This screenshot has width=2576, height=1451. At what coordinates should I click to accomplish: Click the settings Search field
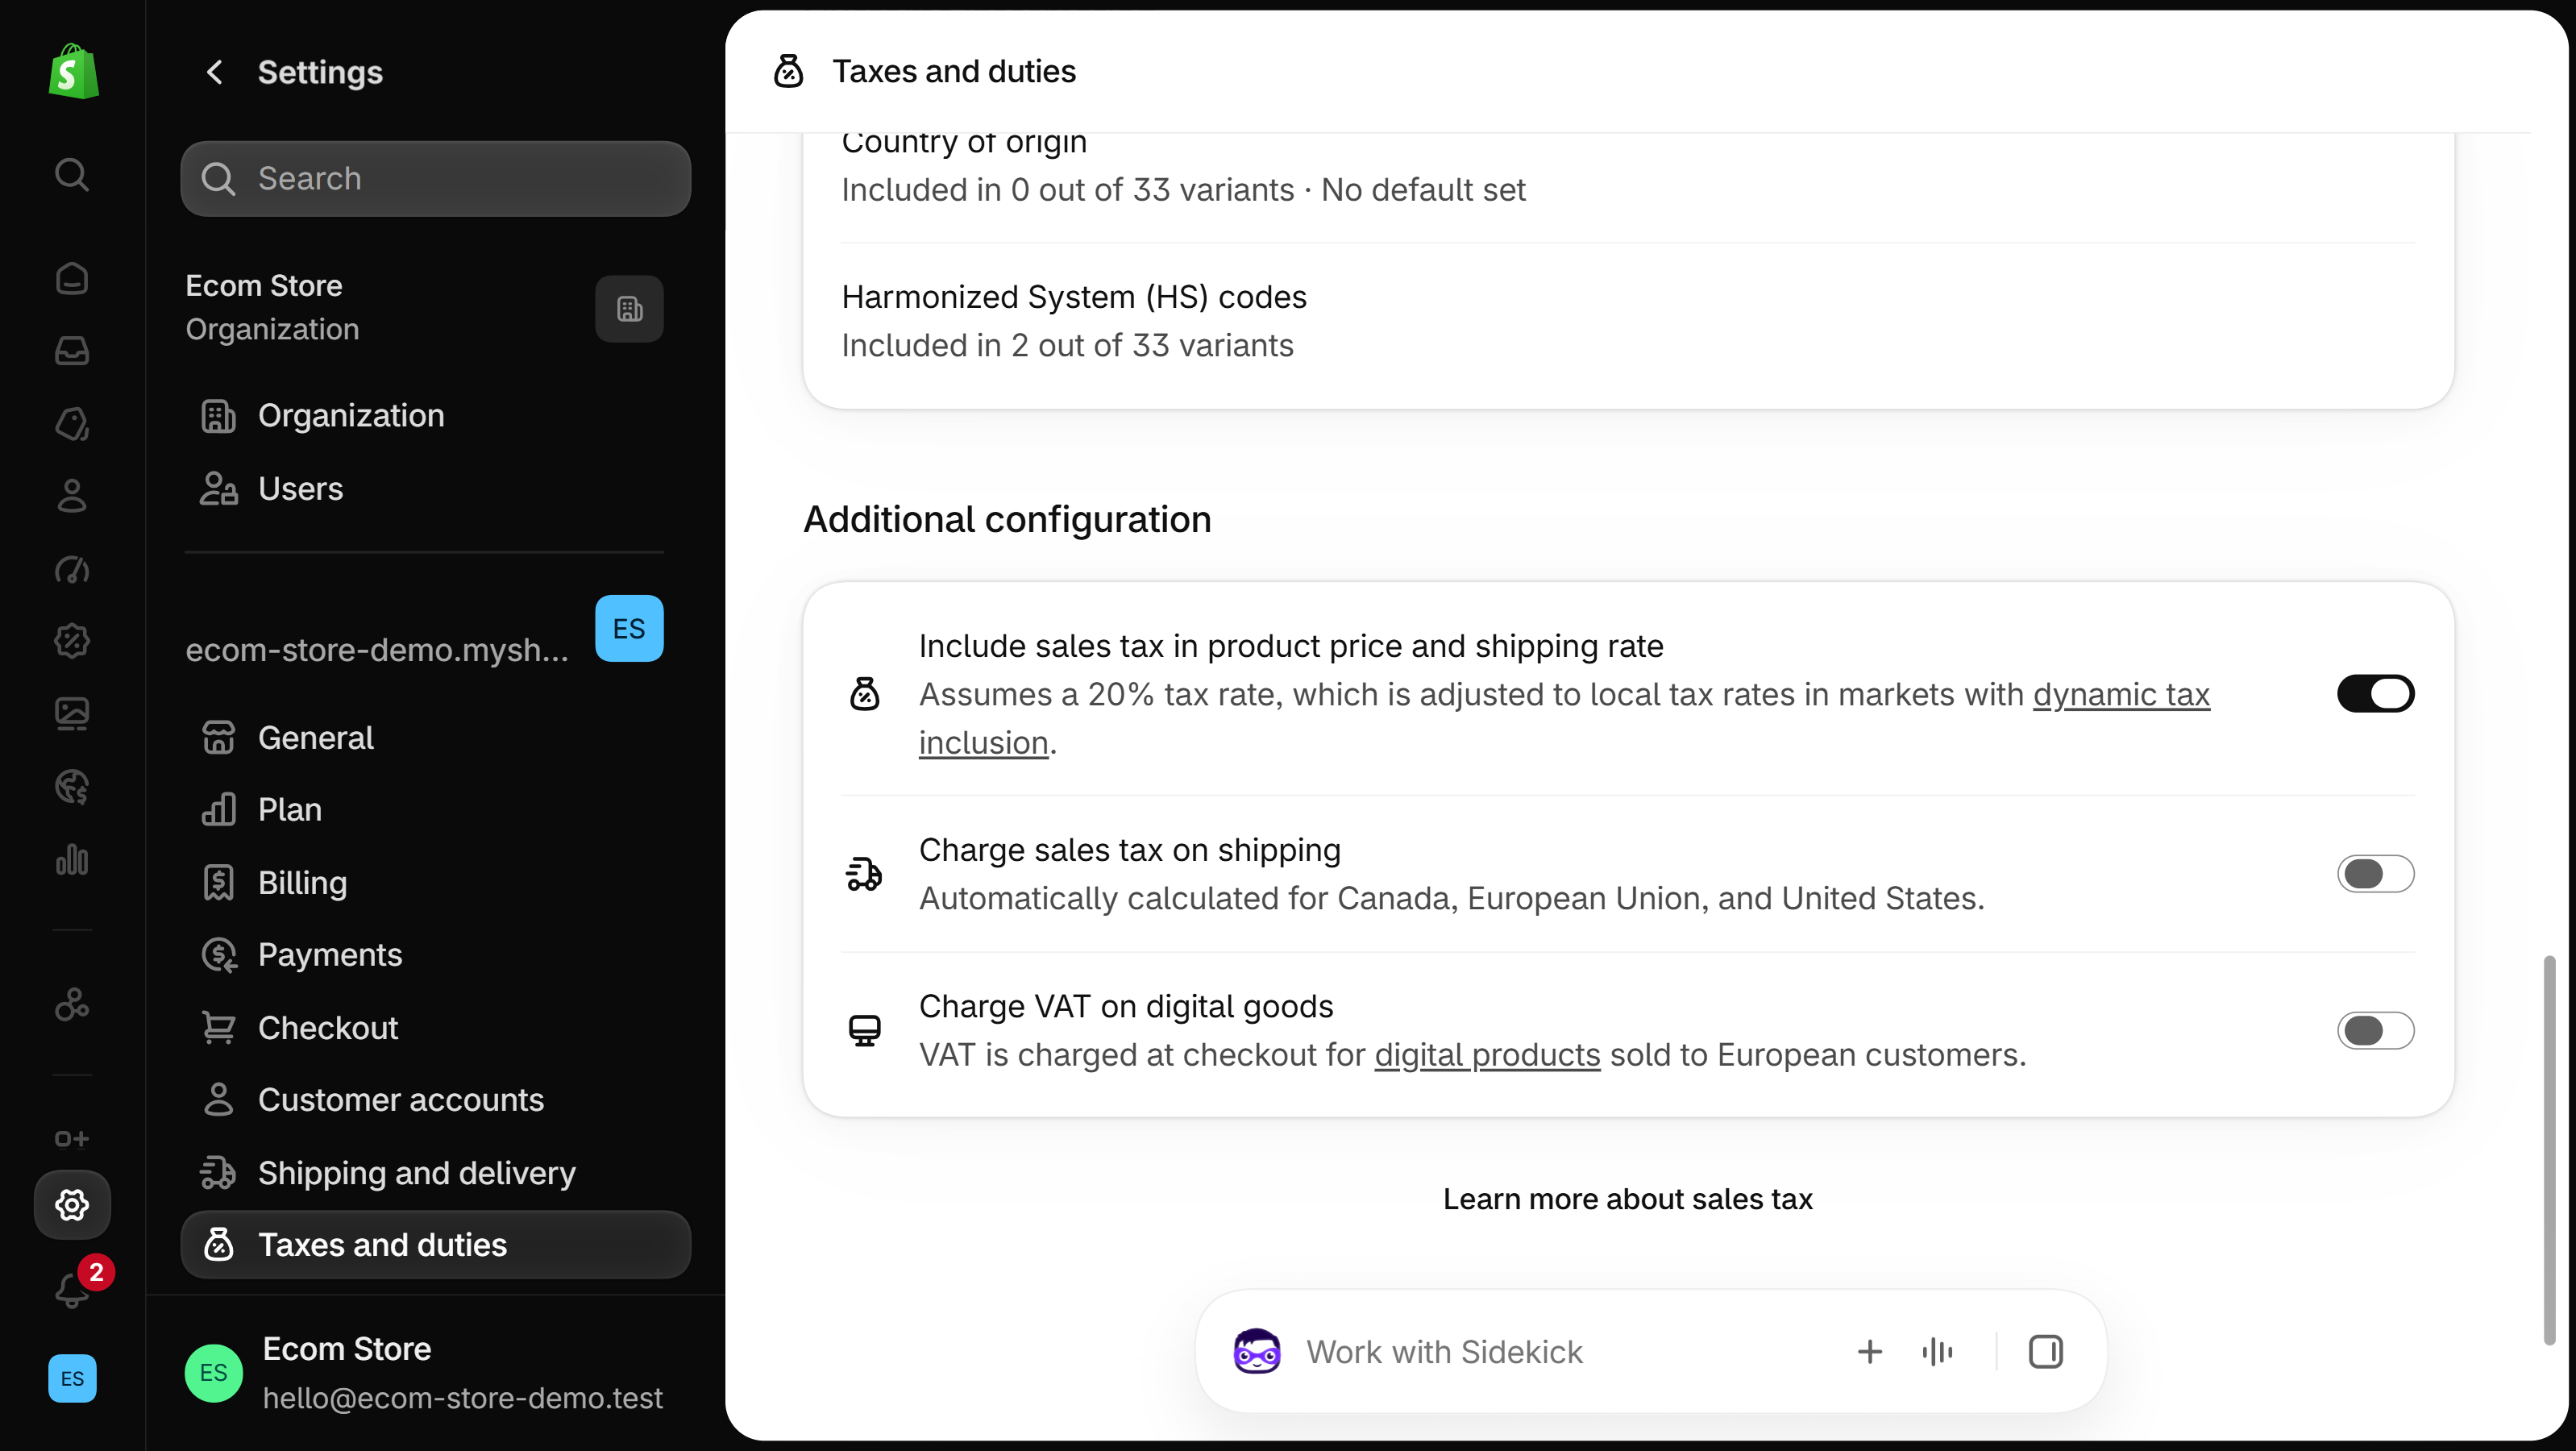pyautogui.click(x=435, y=179)
